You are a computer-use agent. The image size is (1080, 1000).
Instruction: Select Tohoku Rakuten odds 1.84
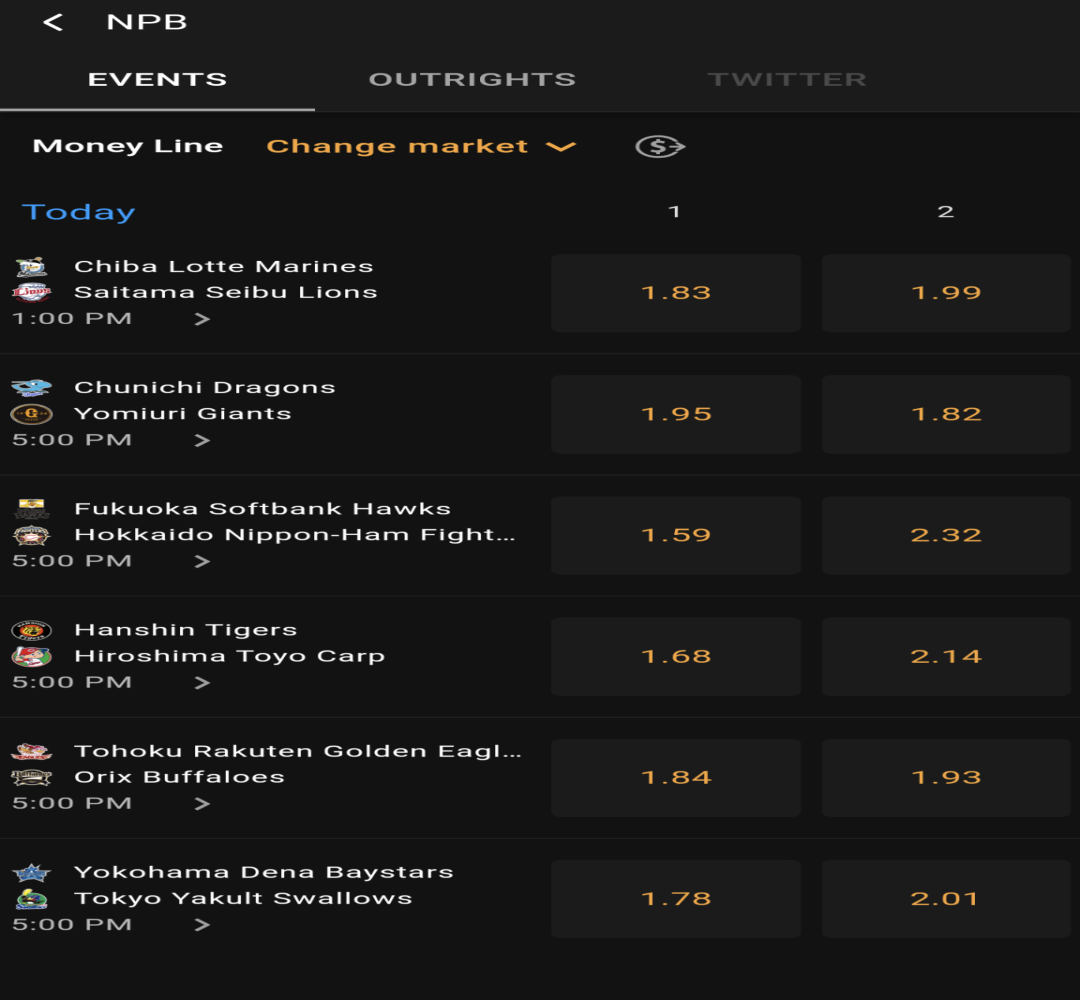point(676,778)
